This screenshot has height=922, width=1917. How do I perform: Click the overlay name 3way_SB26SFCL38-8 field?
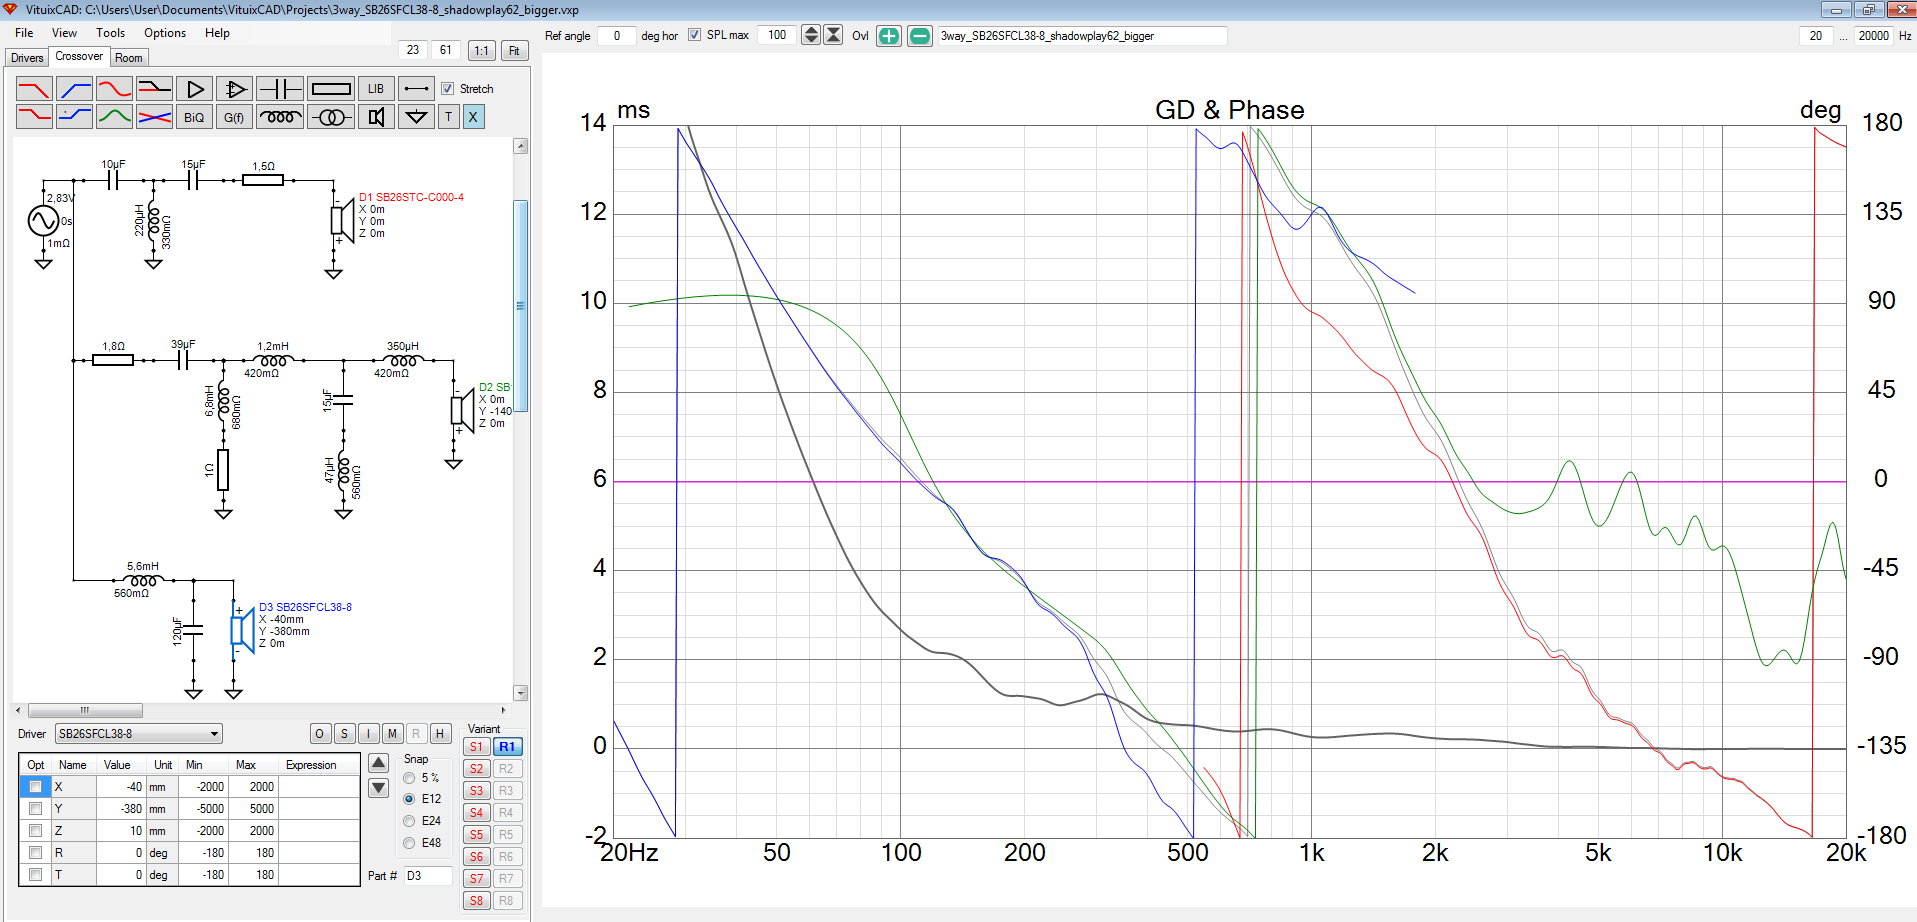click(1081, 36)
